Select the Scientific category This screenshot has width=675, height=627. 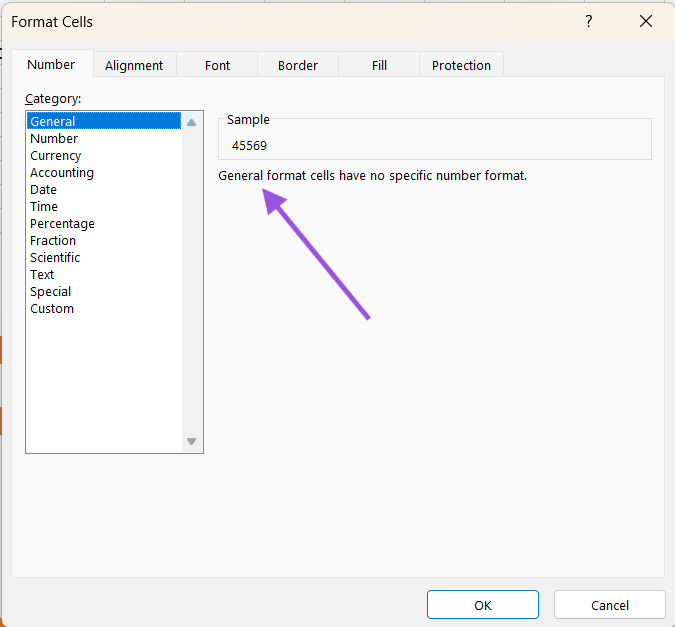click(x=104, y=257)
